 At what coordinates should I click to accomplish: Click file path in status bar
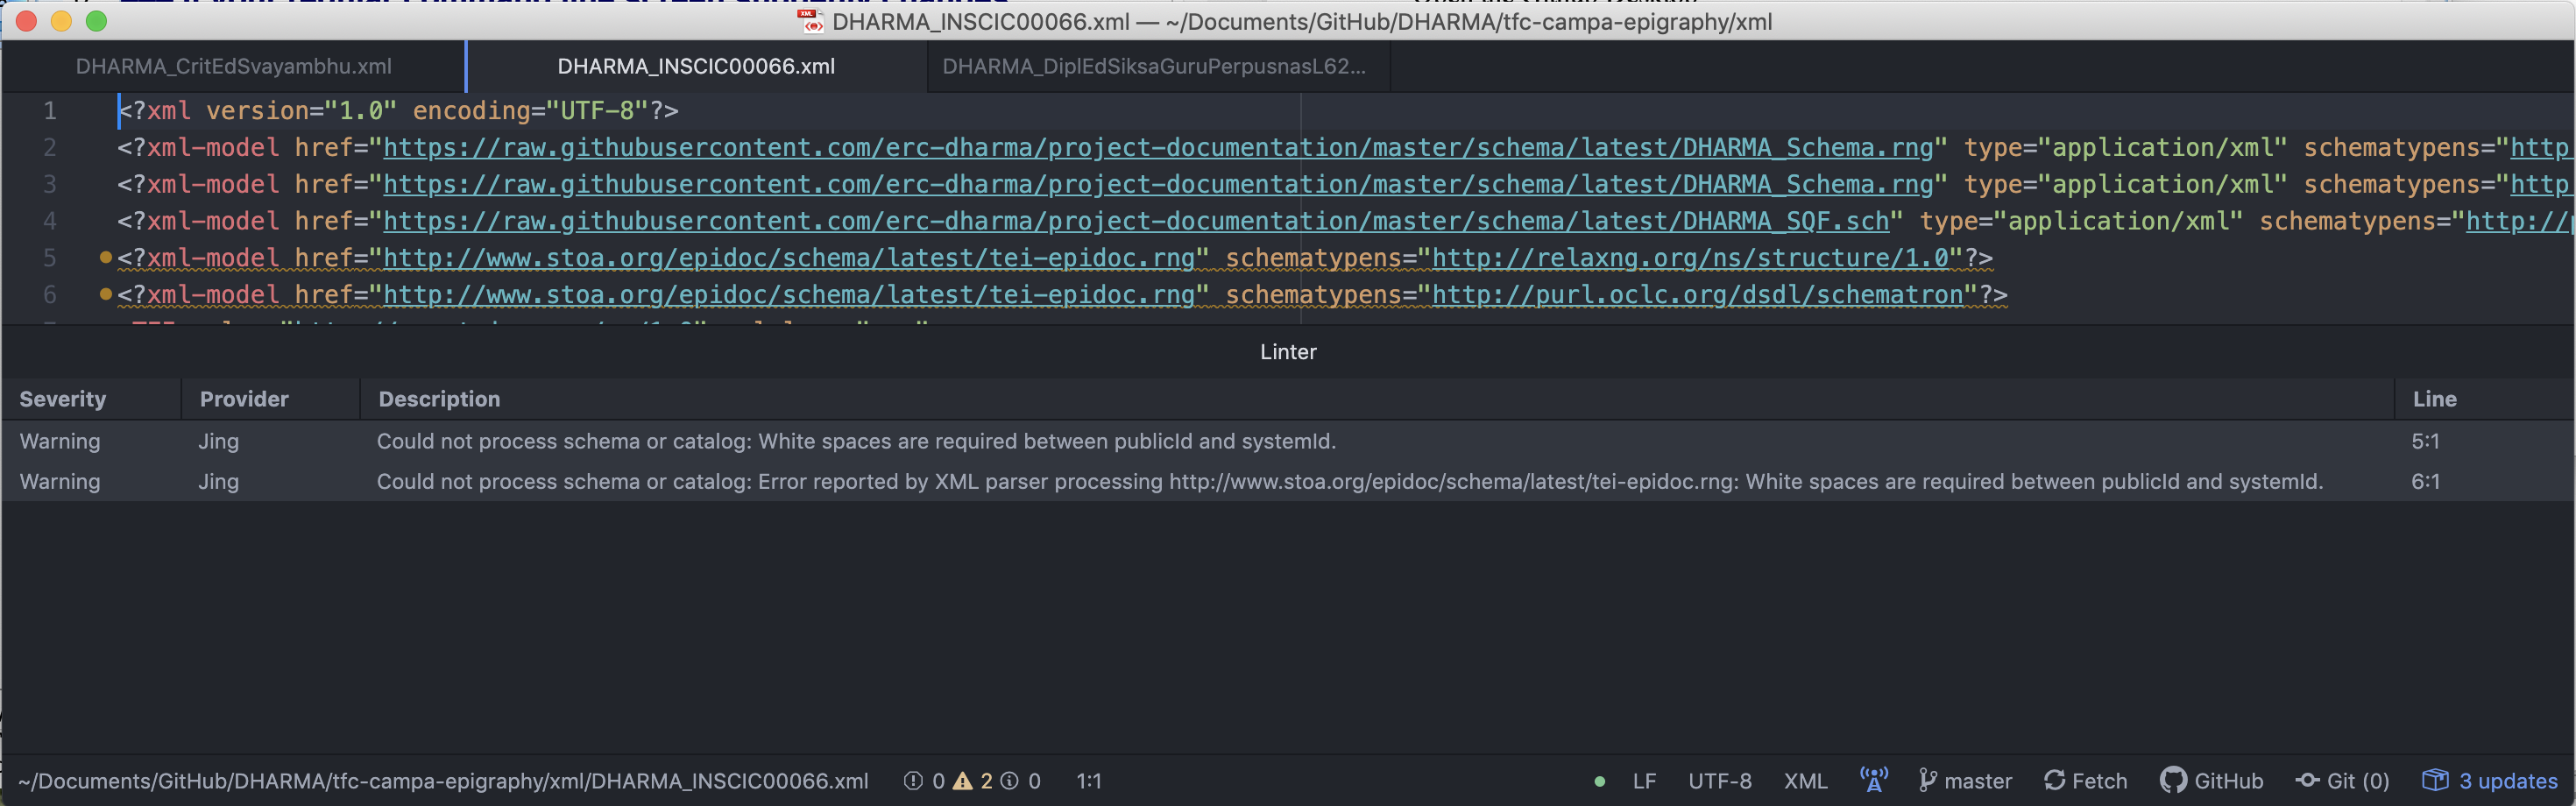pos(443,781)
